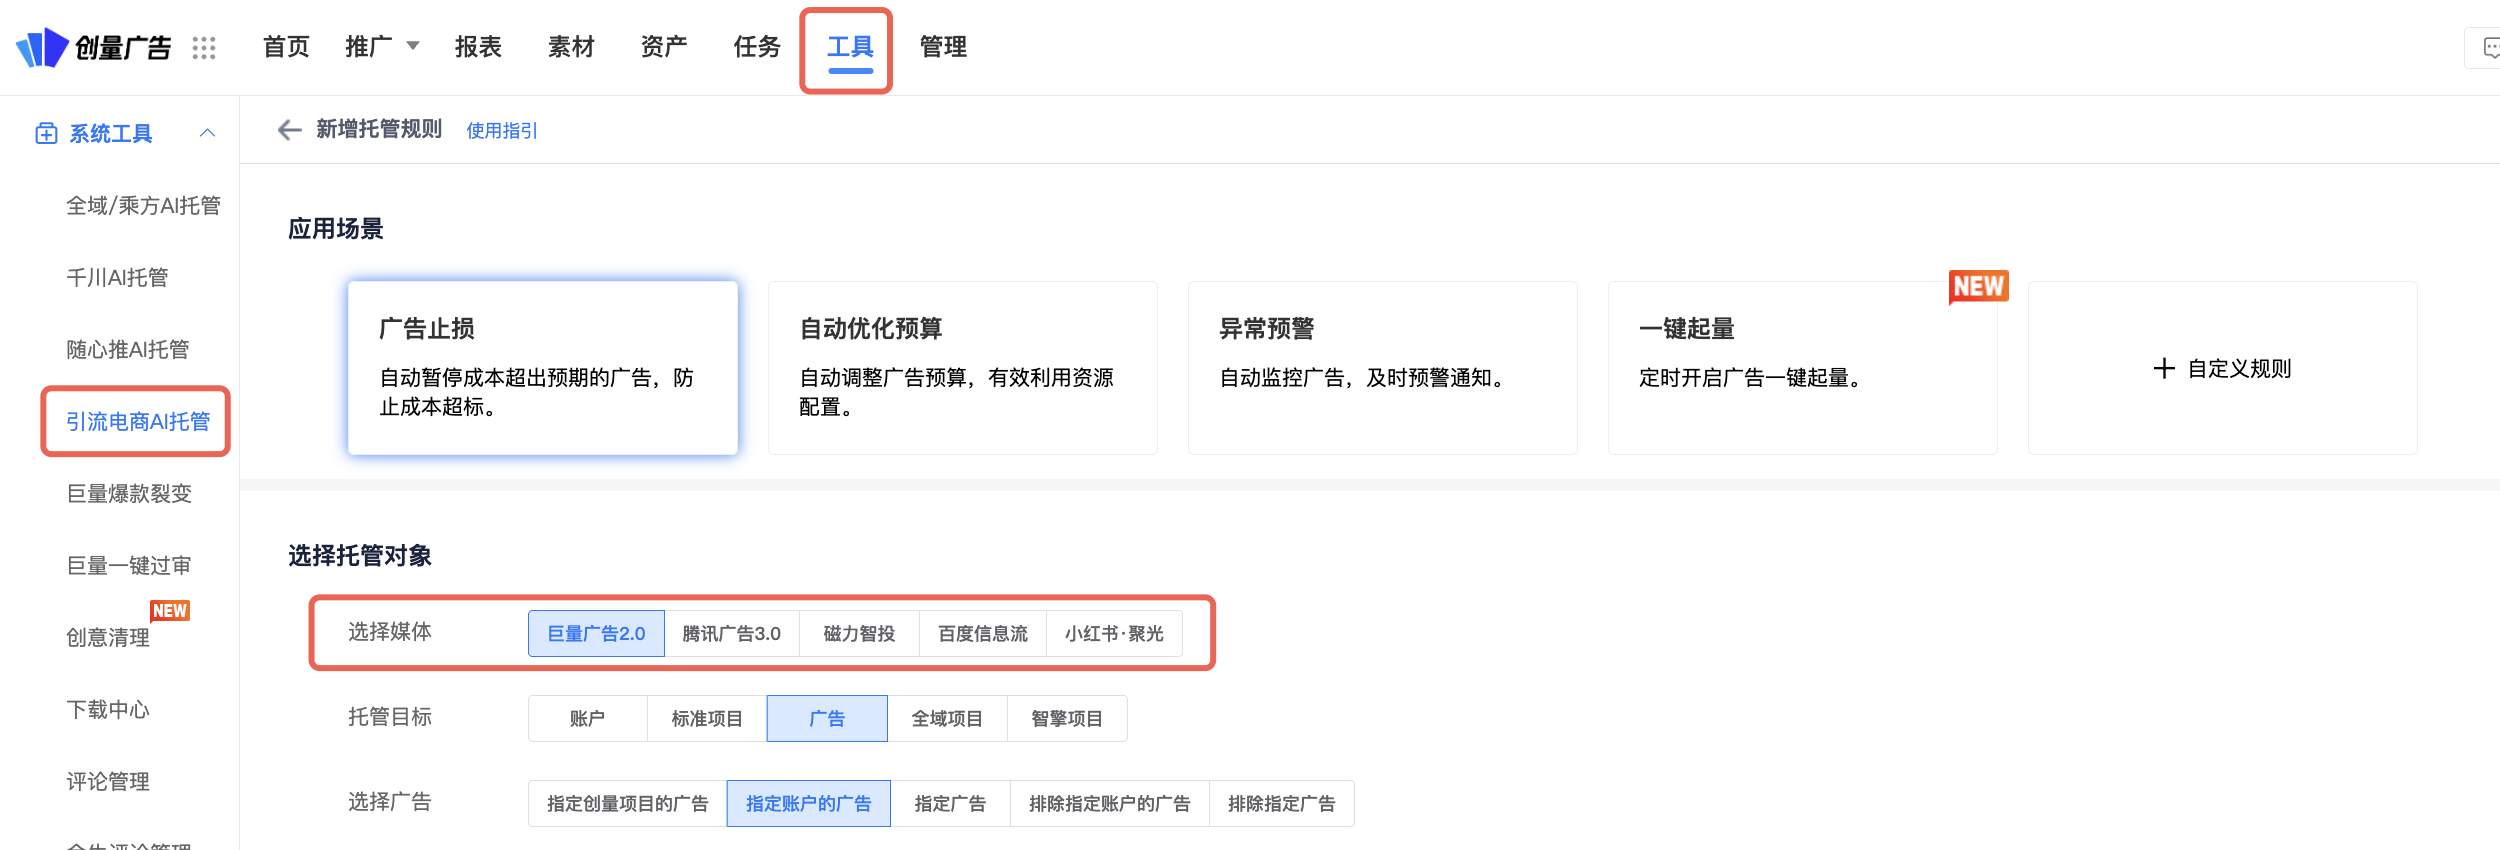
Task: Set 托管目标 to 标准项目
Action: 707,718
